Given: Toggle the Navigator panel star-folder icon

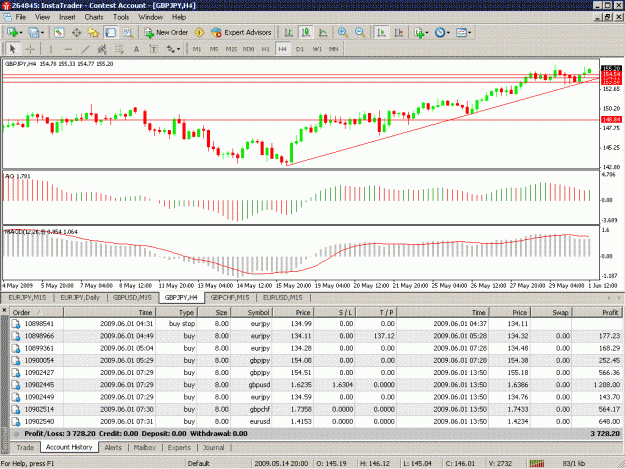Looking at the screenshot, I should (93, 33).
